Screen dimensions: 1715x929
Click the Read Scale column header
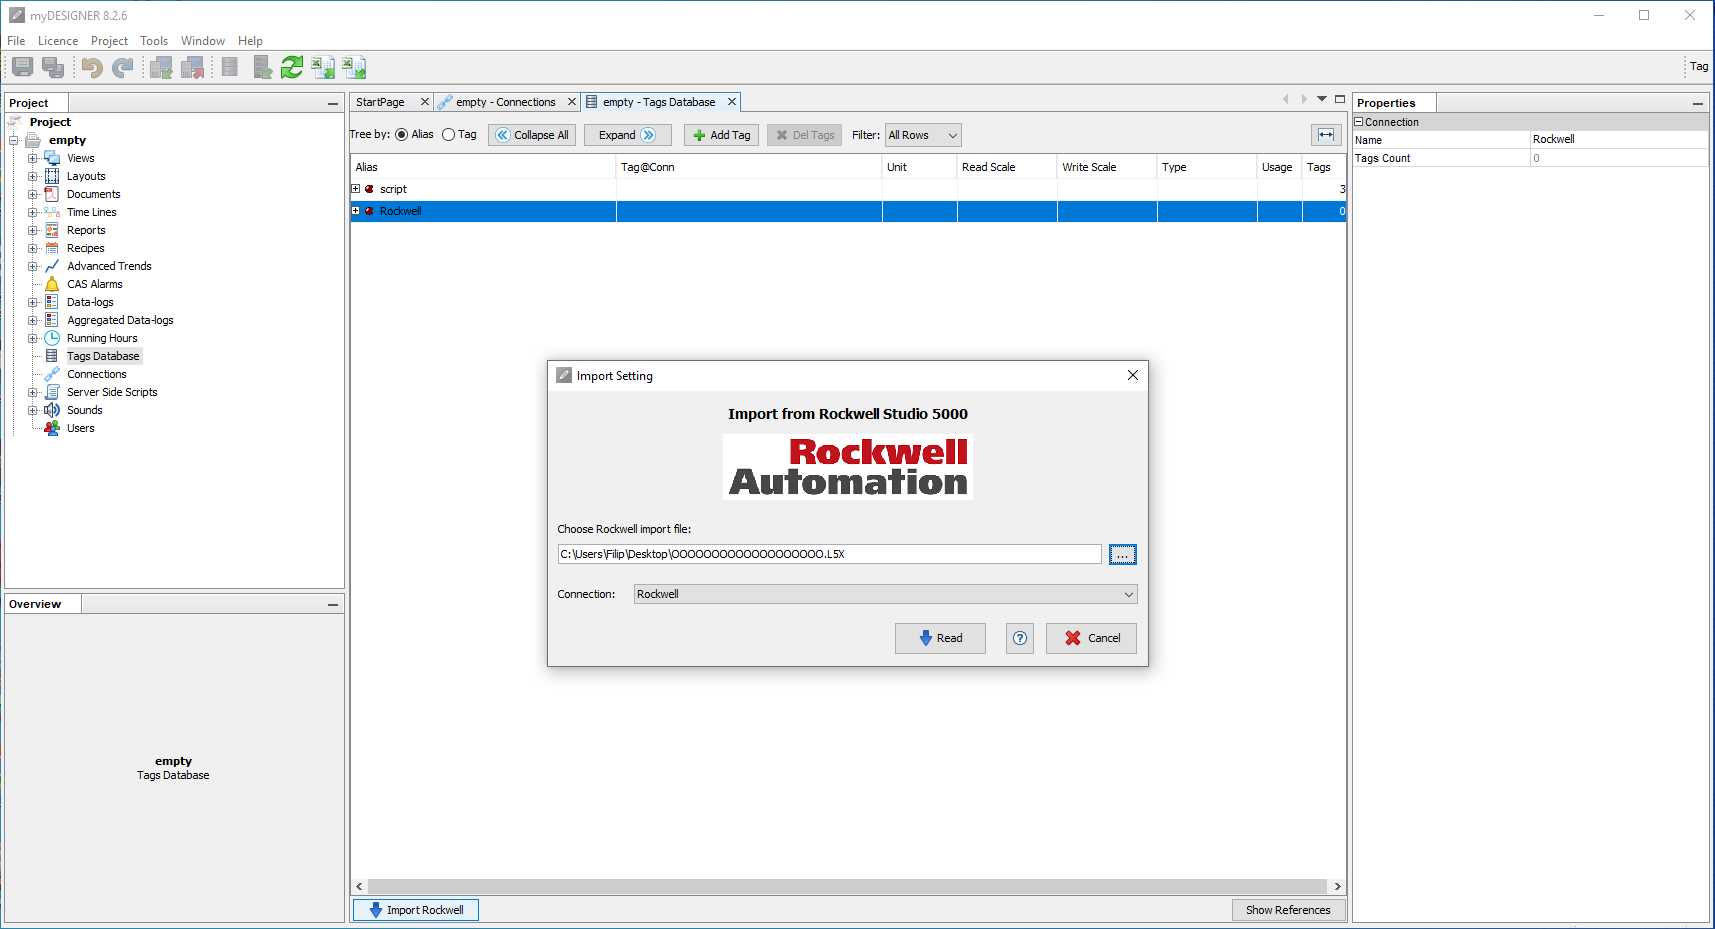pos(1007,167)
